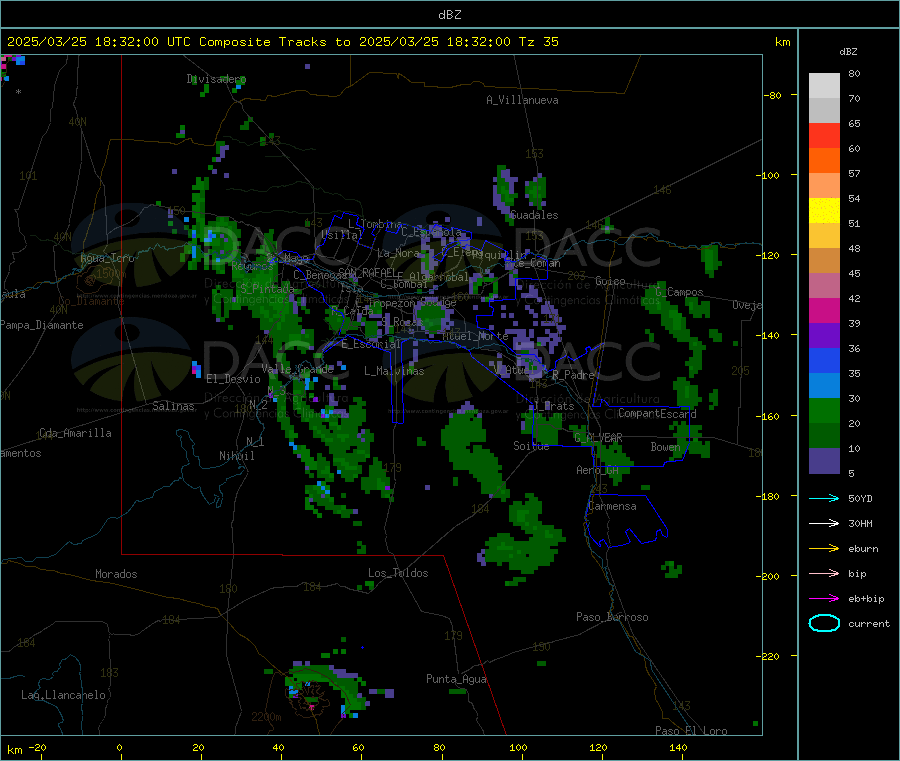Click the bip pink arrow legend icon

click(x=824, y=573)
